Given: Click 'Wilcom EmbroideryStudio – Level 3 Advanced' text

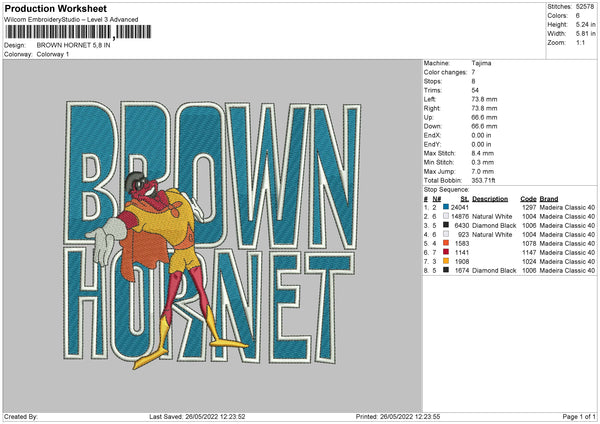Looking at the screenshot, I should point(71,20).
